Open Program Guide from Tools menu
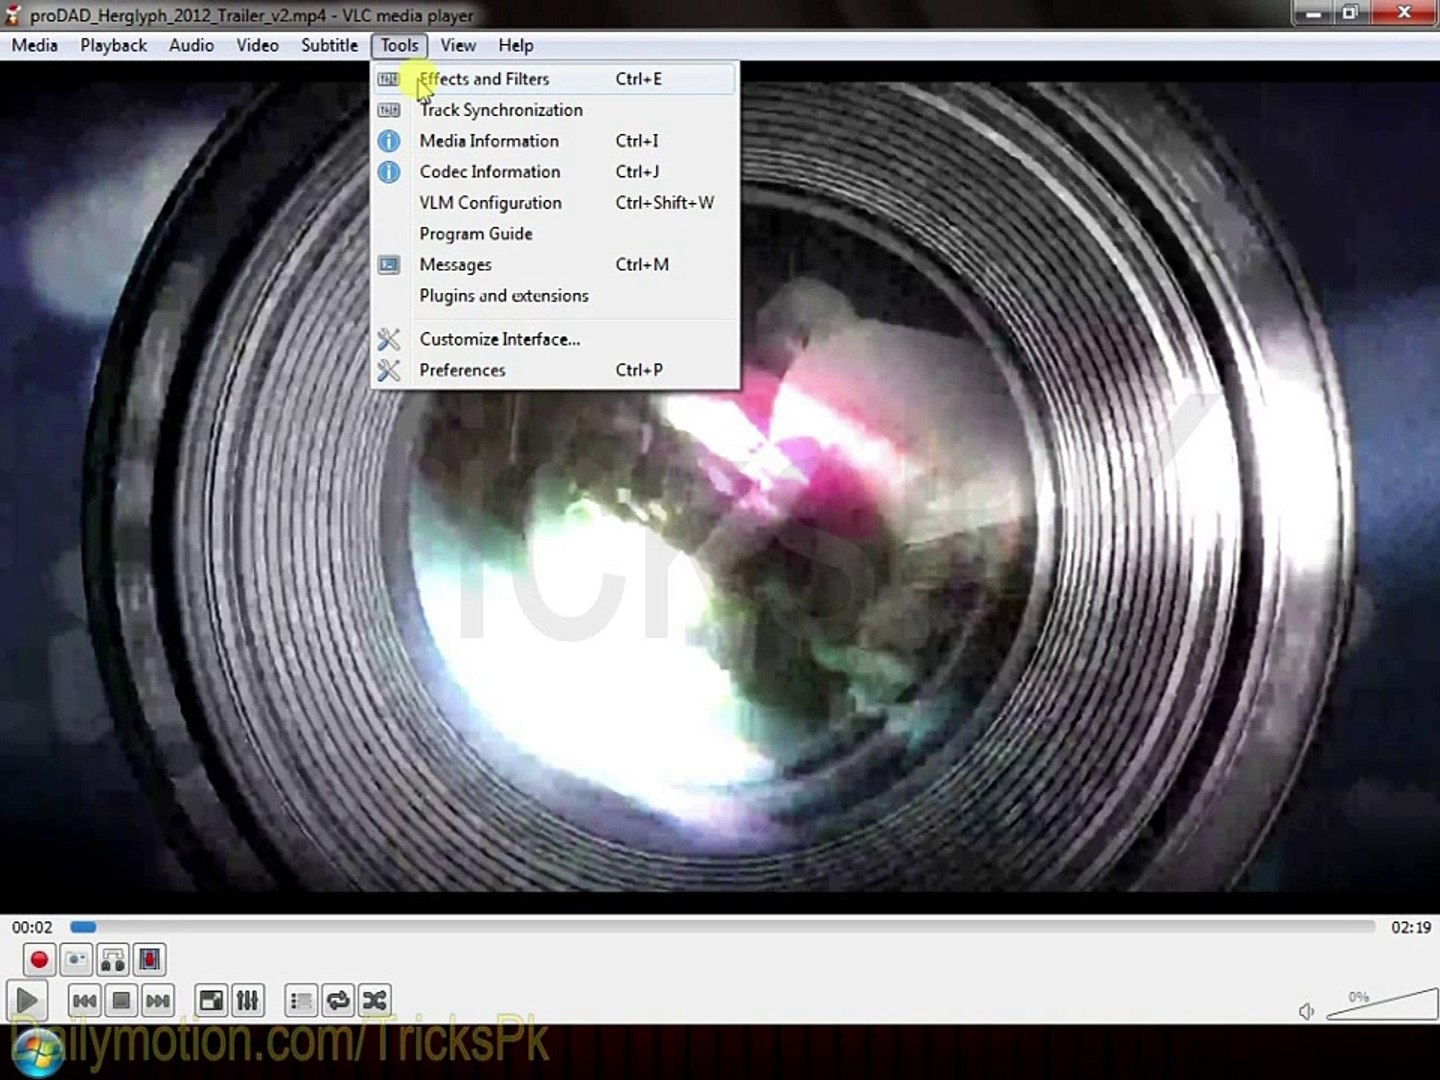The height and width of the screenshot is (1080, 1440). pyautogui.click(x=555, y=234)
